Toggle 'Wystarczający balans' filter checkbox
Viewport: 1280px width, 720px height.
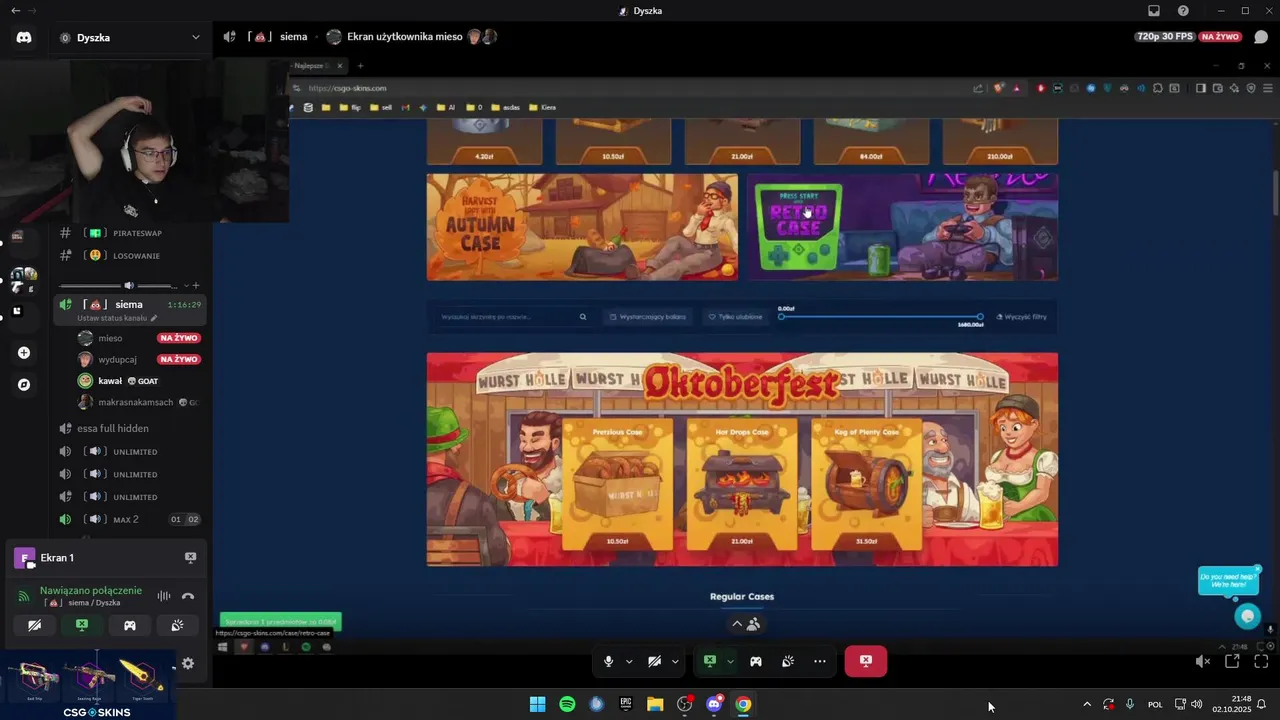click(x=648, y=317)
